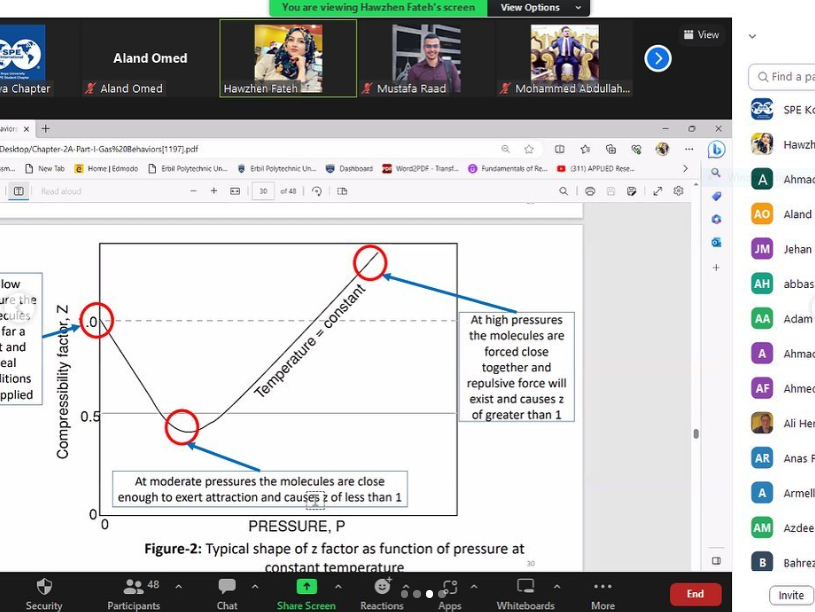Rotate the PDF page
The height and width of the screenshot is (612, 815).
[x=317, y=191]
